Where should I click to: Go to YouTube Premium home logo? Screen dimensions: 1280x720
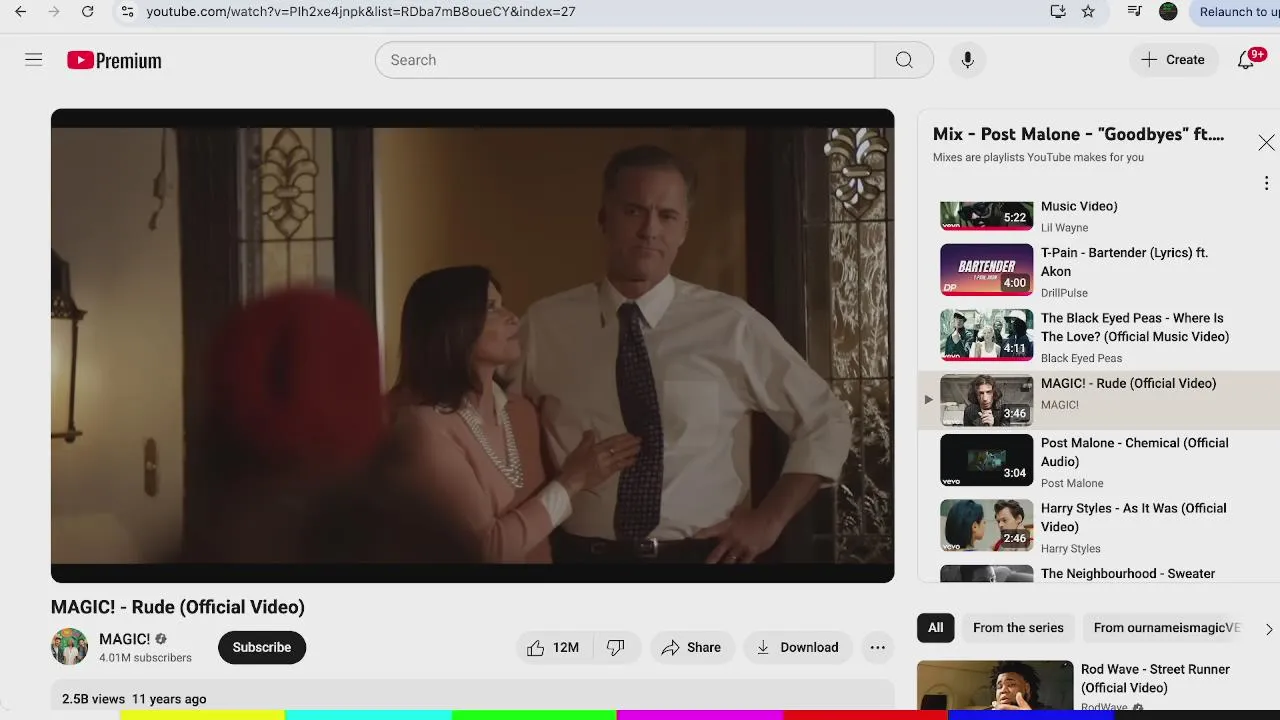[x=114, y=60]
